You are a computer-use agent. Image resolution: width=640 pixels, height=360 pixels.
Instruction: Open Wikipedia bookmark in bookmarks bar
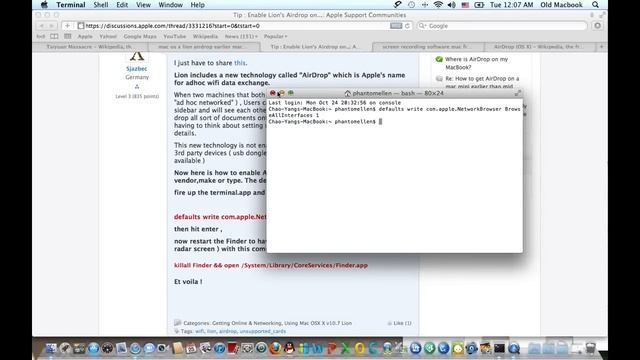pos(205,36)
